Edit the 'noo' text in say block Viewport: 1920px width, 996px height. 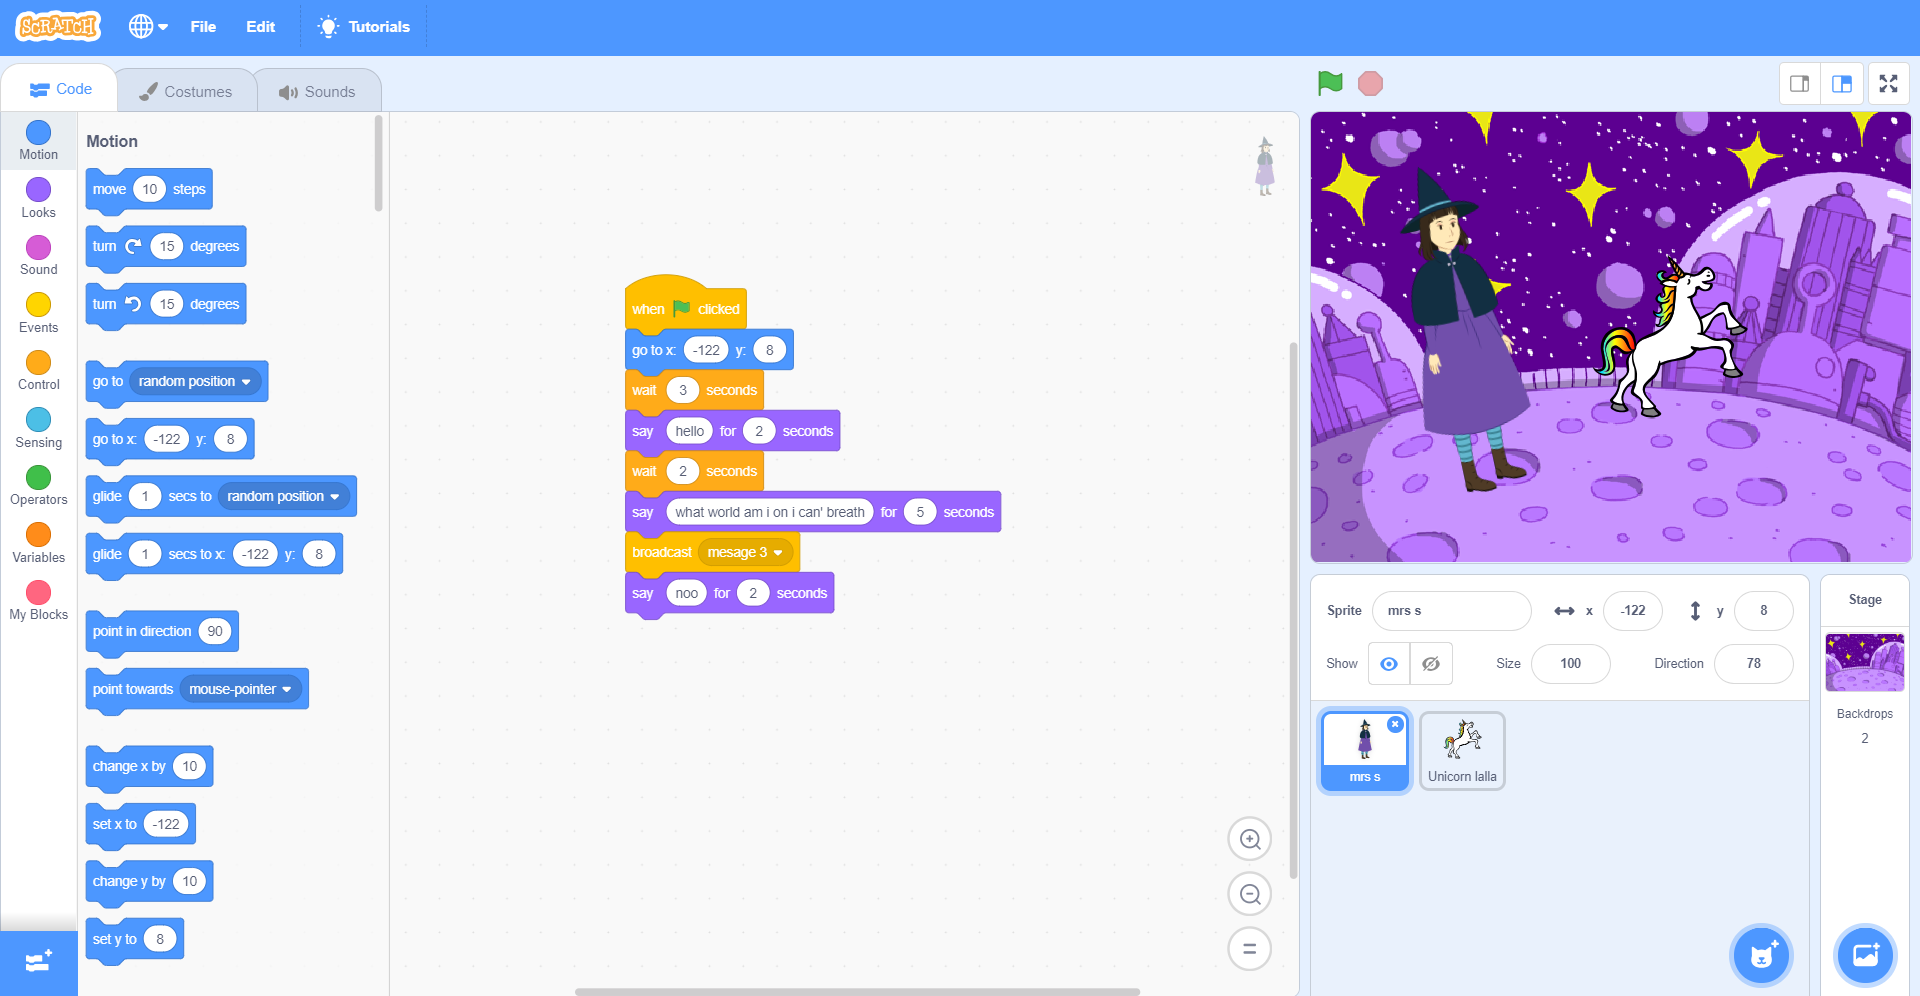tap(686, 594)
